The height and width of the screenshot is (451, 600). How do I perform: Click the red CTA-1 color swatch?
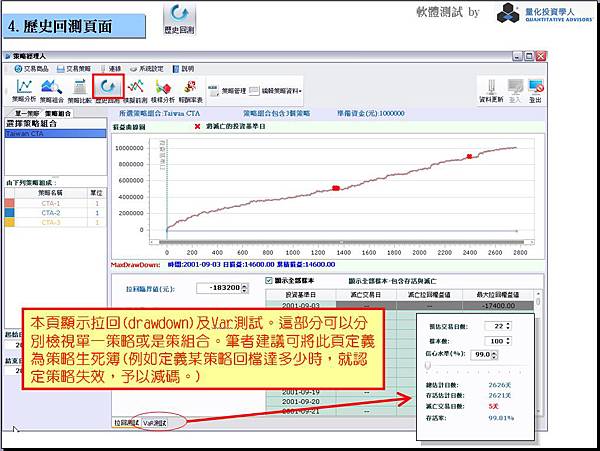click(x=10, y=204)
